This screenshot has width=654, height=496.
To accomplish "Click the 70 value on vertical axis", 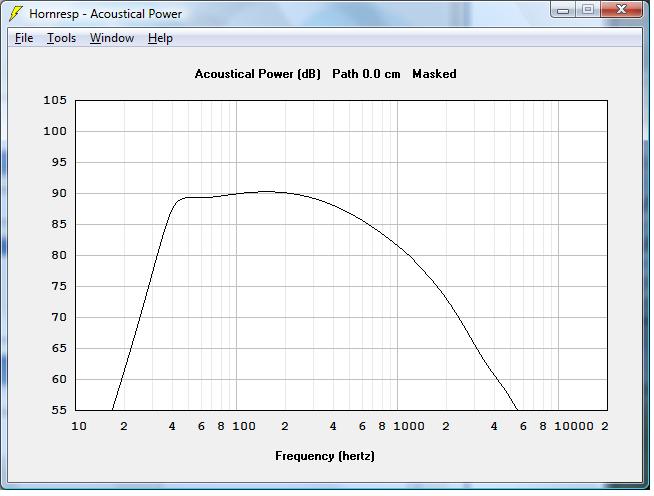I will pyautogui.click(x=59, y=317).
